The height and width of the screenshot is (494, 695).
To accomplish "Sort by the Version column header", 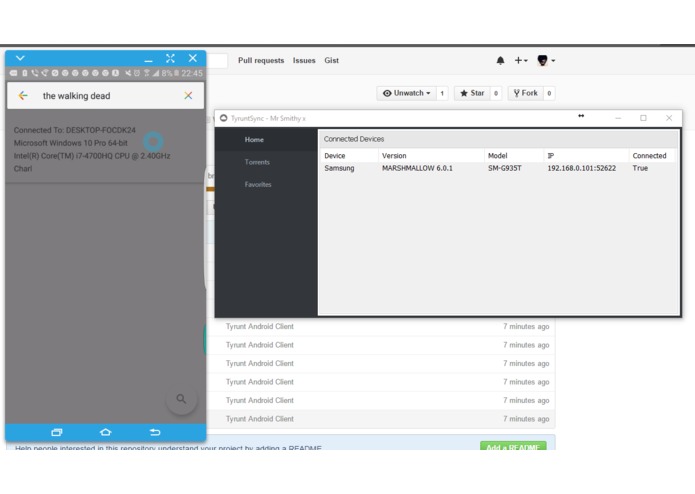I will click(x=431, y=156).
